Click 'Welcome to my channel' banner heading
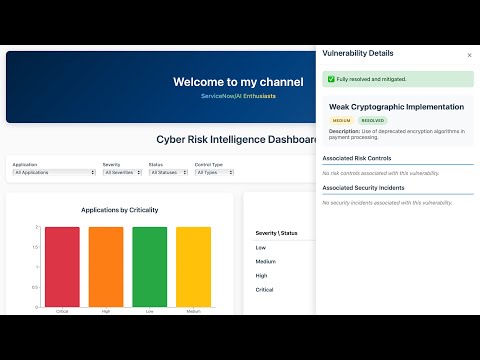 (x=238, y=82)
